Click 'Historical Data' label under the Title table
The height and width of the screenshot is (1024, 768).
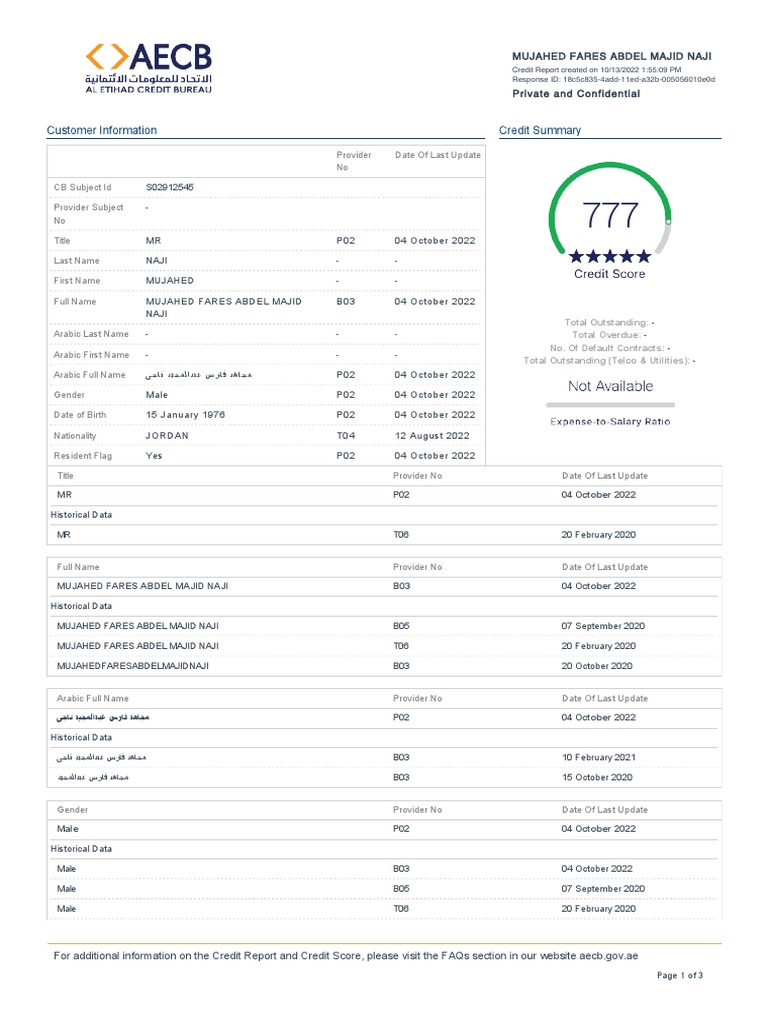(81, 515)
